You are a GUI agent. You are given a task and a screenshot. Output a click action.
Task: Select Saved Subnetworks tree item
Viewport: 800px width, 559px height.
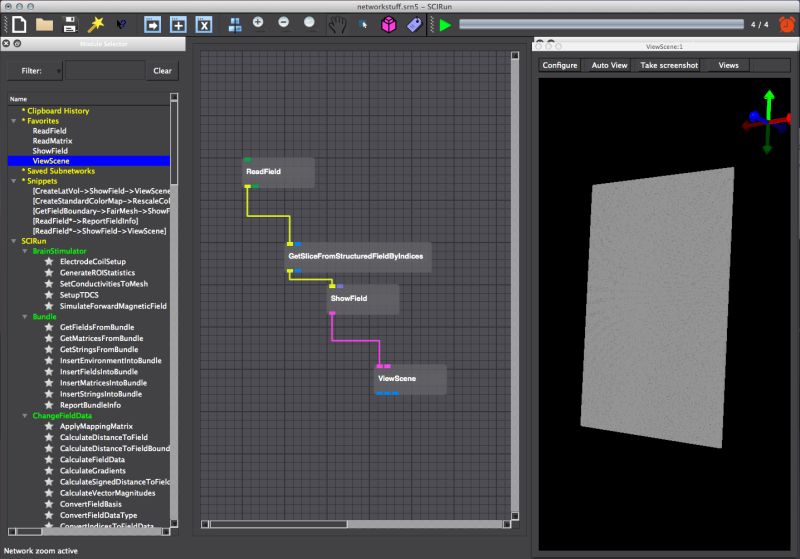(x=61, y=171)
